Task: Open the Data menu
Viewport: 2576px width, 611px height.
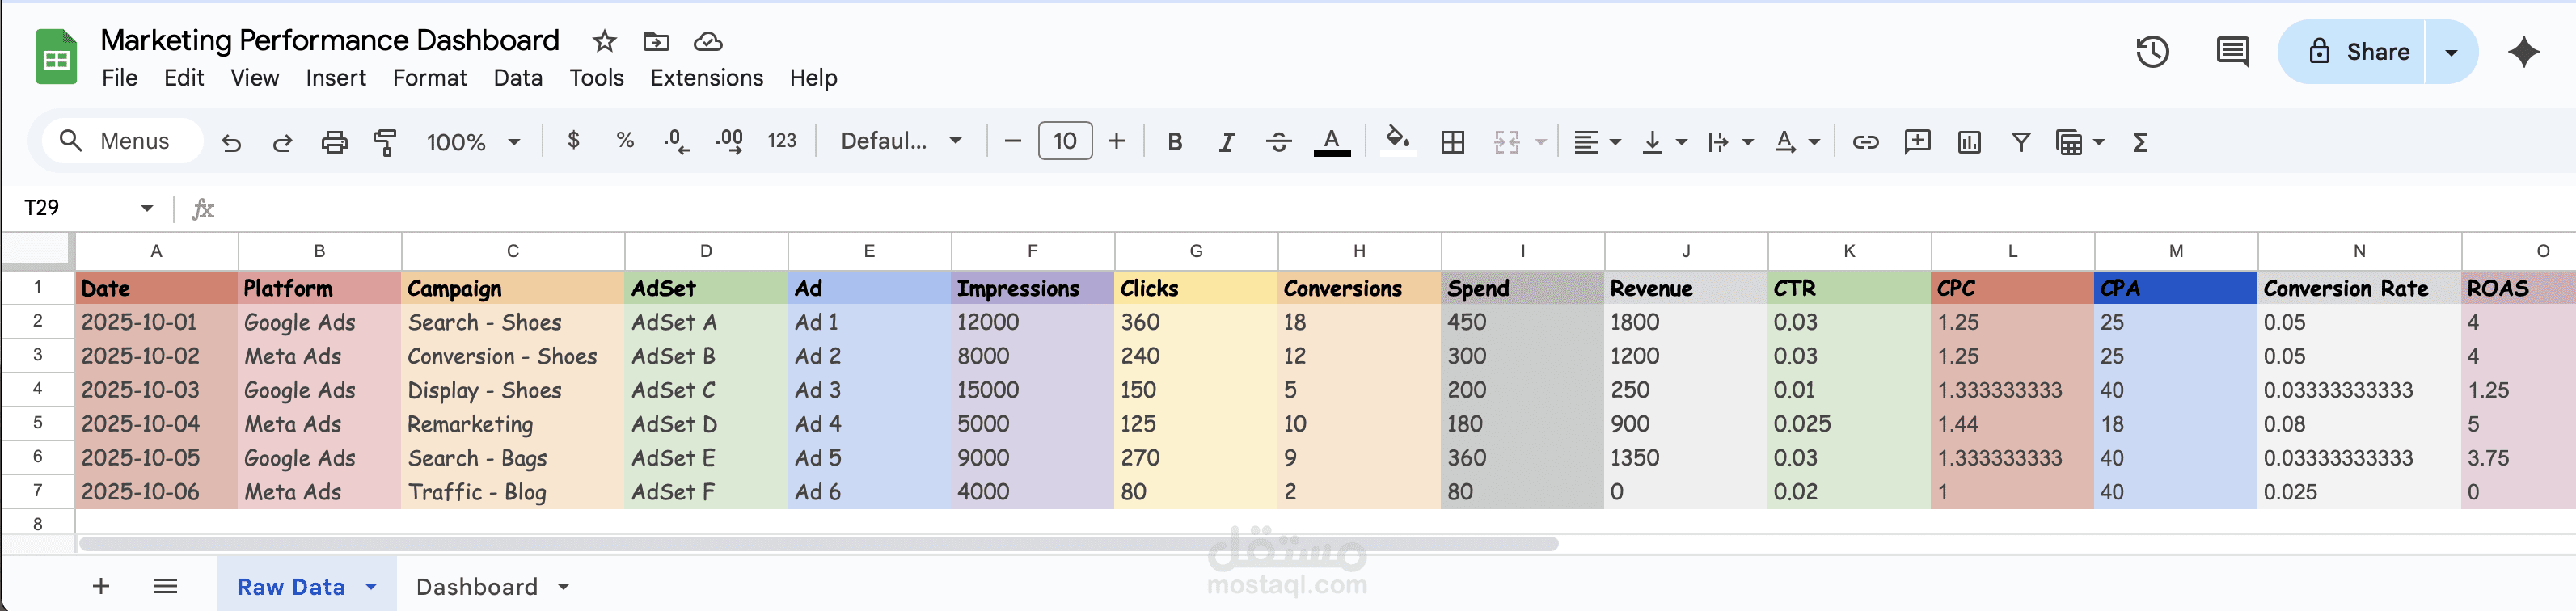Action: 518,78
